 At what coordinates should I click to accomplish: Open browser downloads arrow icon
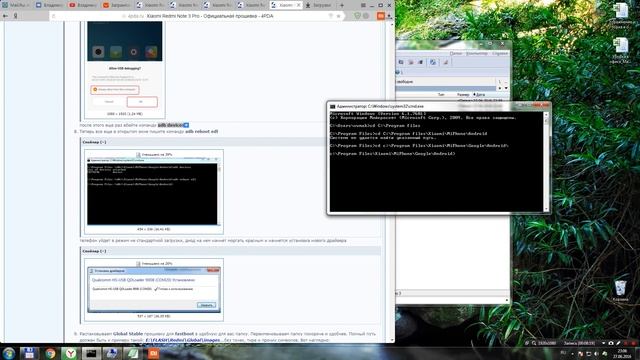[x=389, y=16]
